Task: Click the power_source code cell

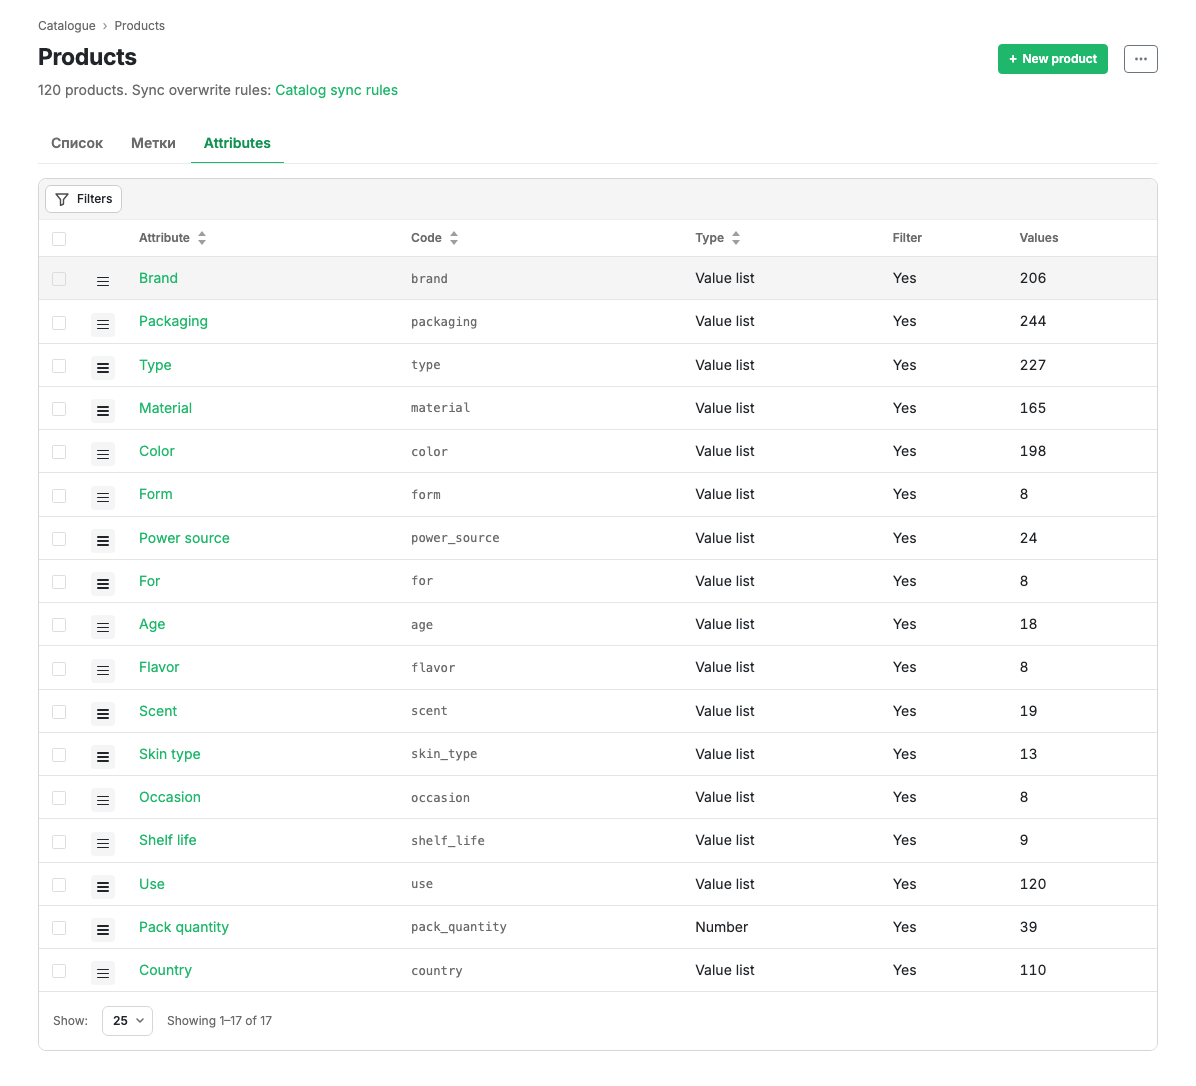Action: tap(455, 538)
